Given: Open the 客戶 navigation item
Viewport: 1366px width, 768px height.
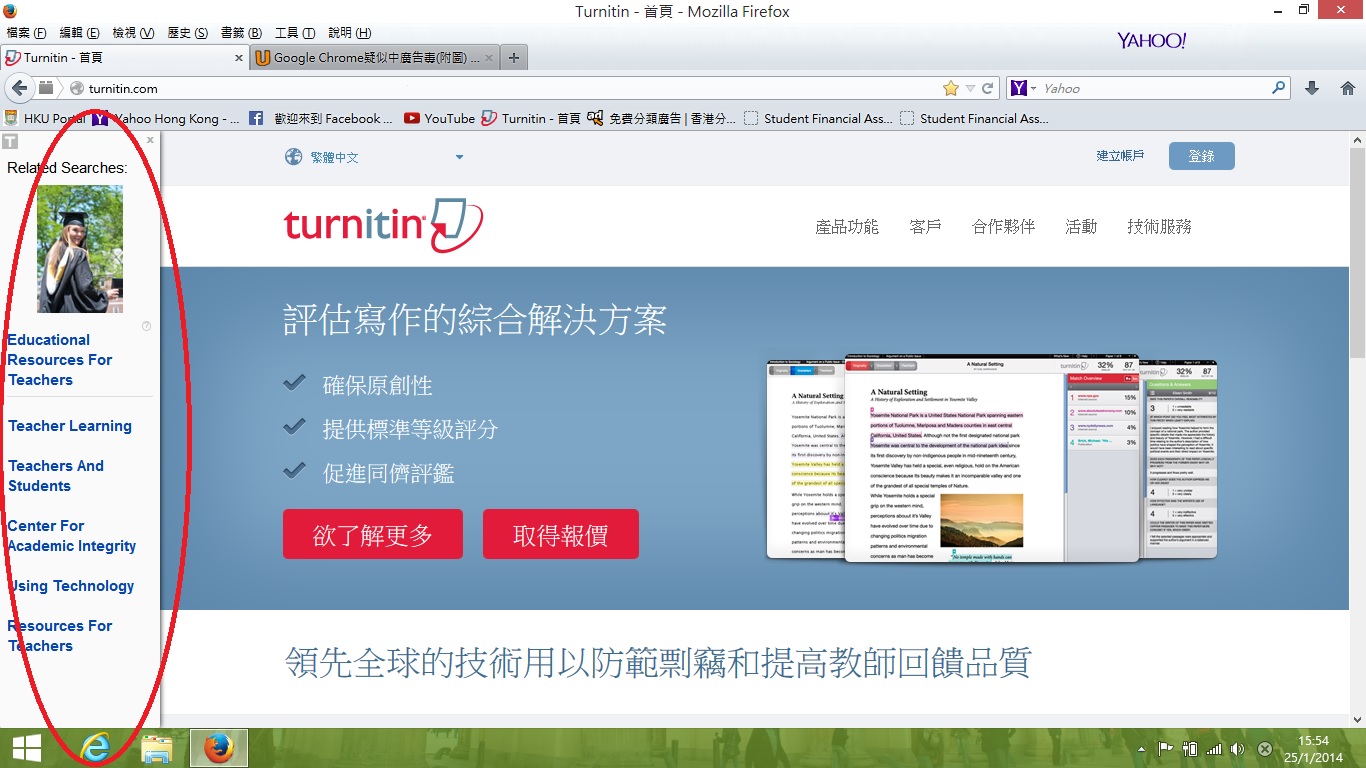Looking at the screenshot, I should [926, 227].
